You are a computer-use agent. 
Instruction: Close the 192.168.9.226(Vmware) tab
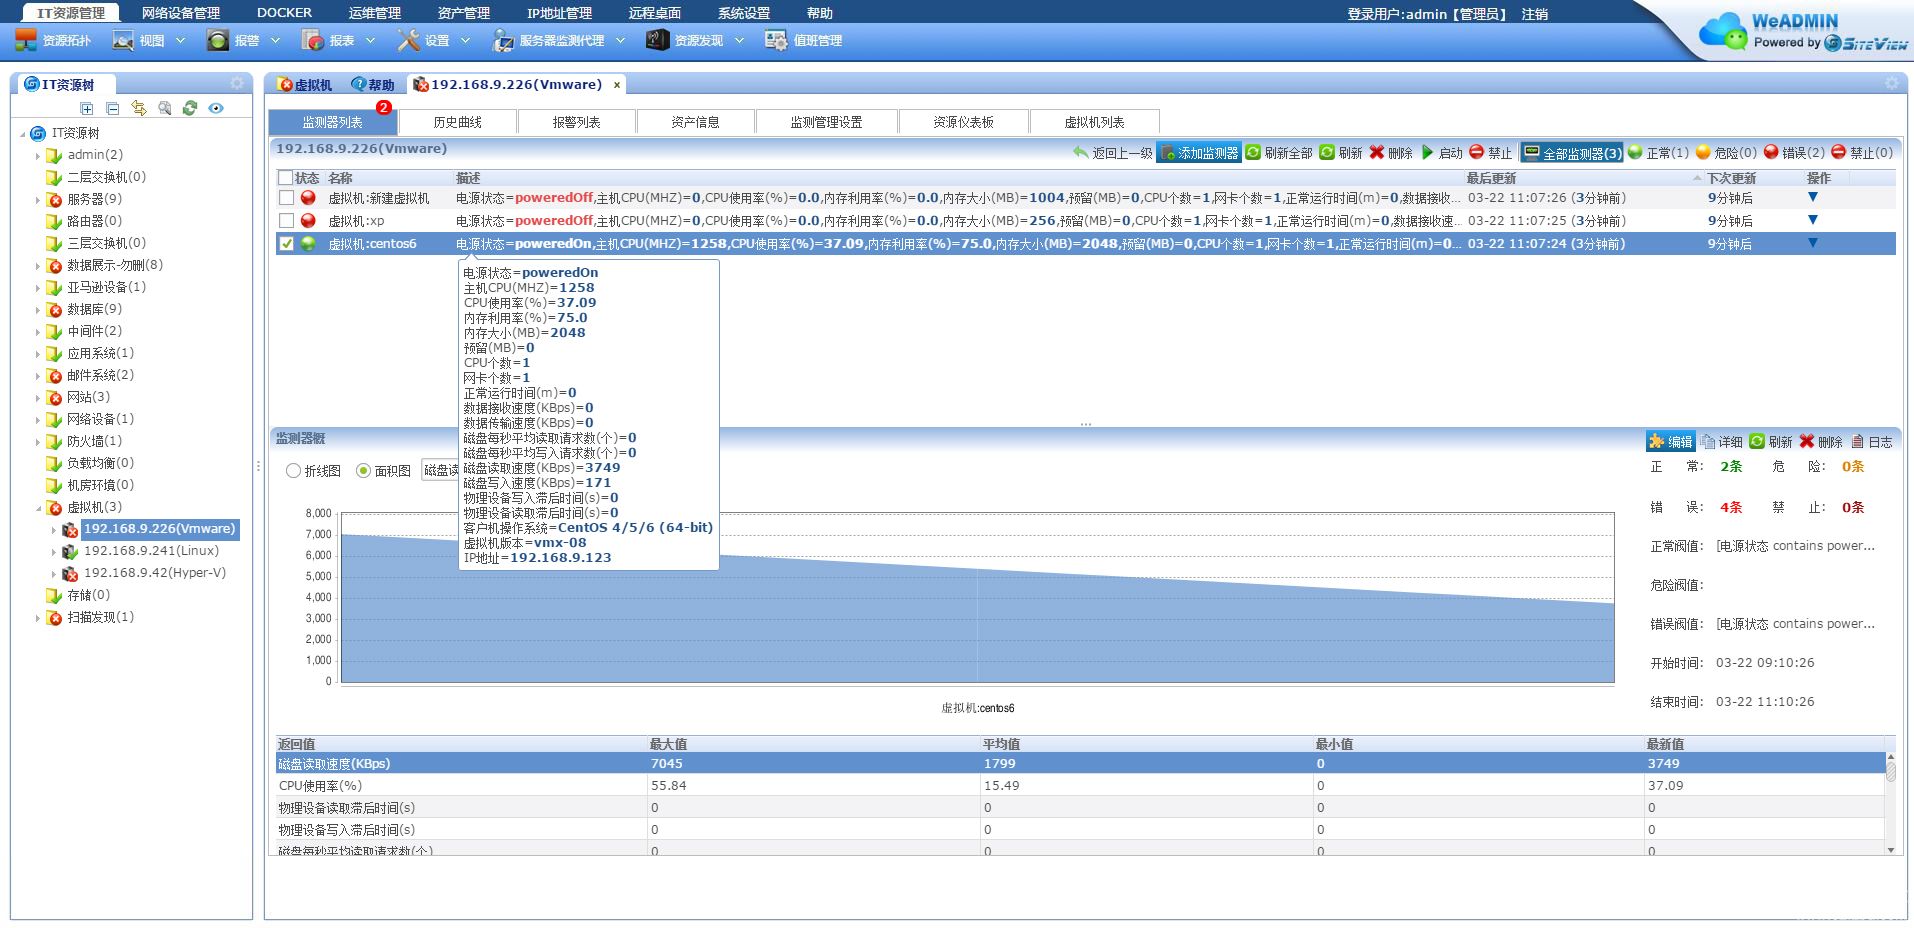[617, 85]
